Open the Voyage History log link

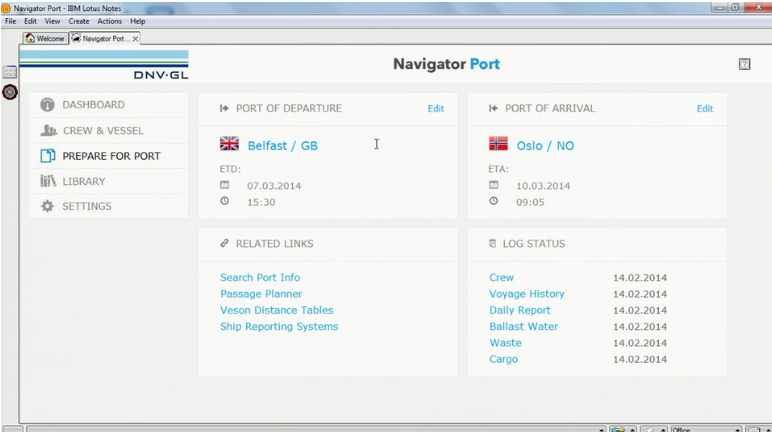tap(527, 294)
